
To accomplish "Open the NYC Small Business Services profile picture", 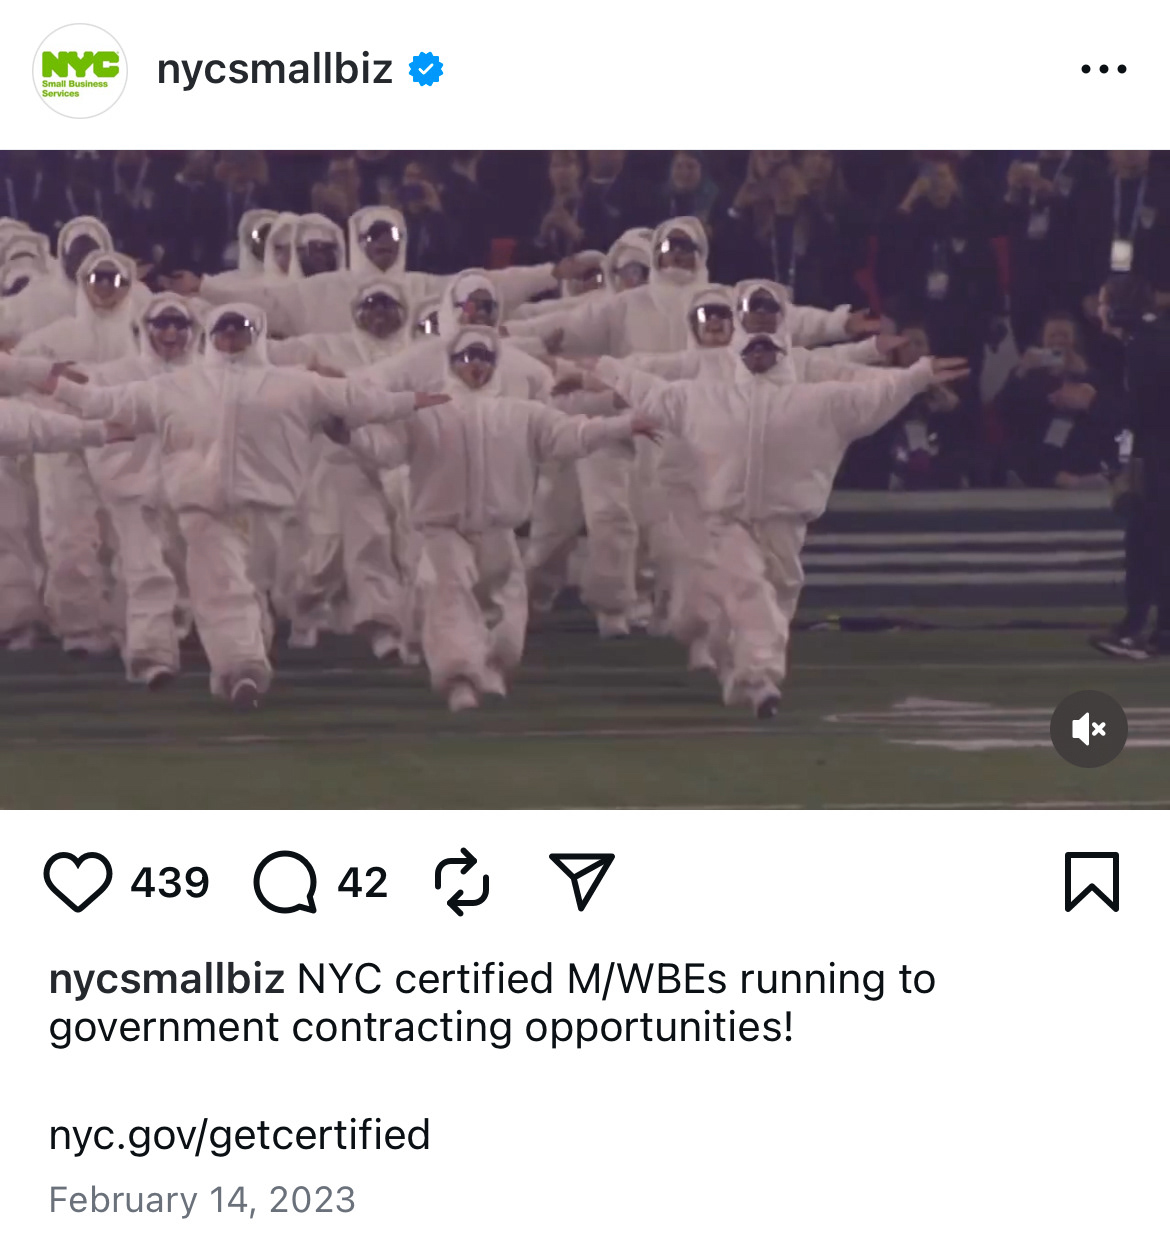I will (x=80, y=71).
